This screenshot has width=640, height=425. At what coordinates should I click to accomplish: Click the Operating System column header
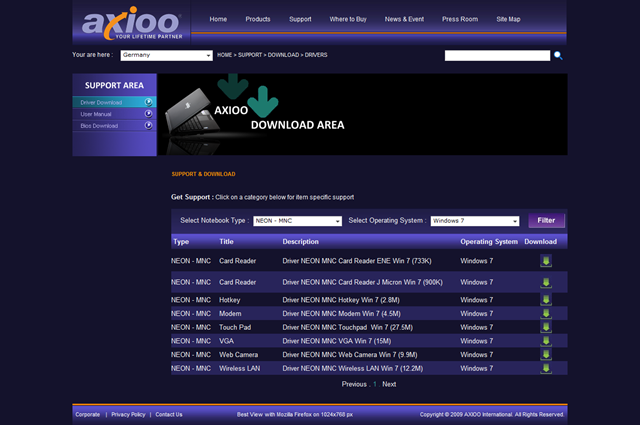coord(489,242)
